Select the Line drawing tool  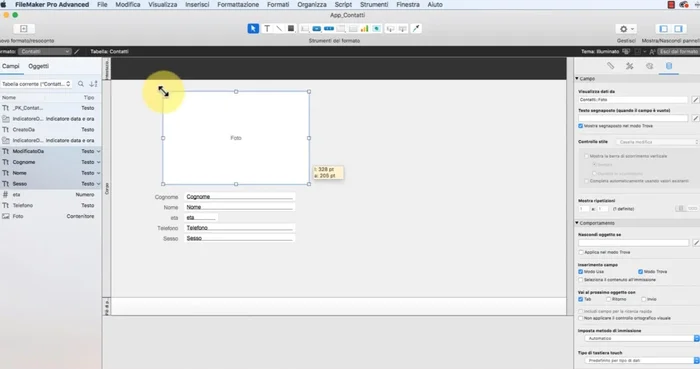click(279, 29)
